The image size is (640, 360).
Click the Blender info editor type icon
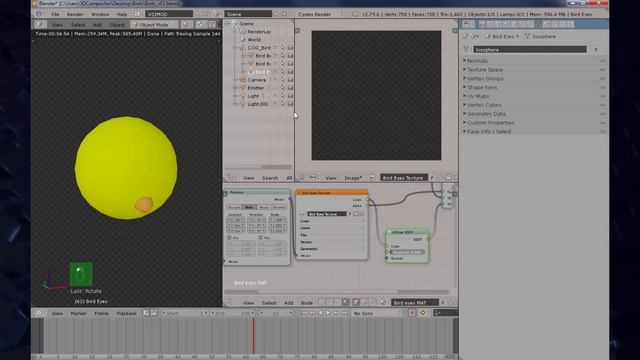[x=39, y=14]
